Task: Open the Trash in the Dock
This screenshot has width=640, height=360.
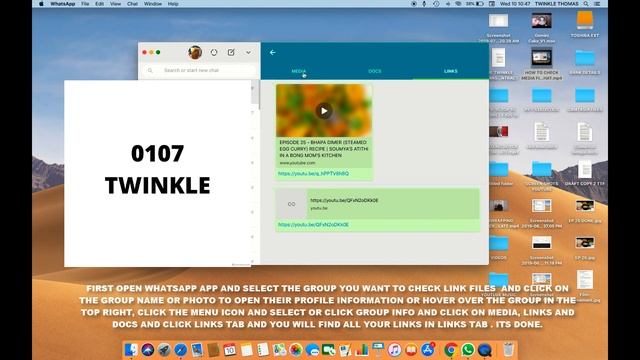Action: (x=508, y=350)
